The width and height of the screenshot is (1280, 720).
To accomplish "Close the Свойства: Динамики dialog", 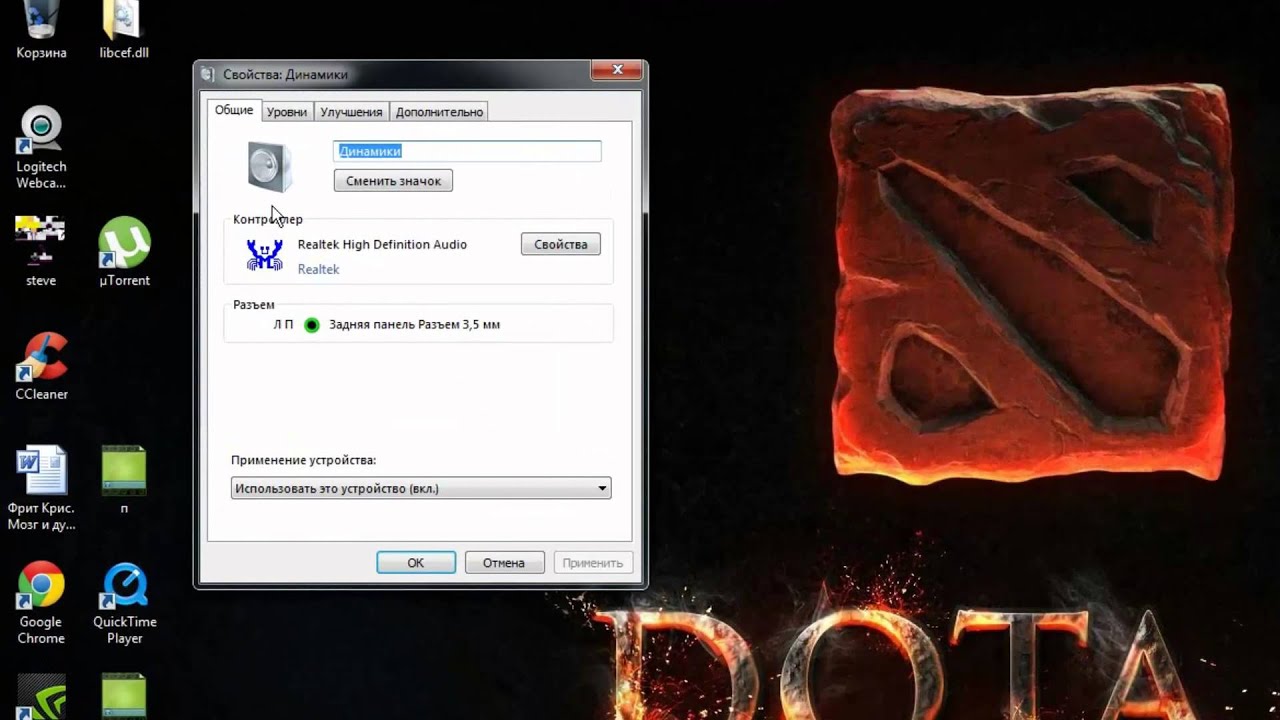I will coord(616,70).
